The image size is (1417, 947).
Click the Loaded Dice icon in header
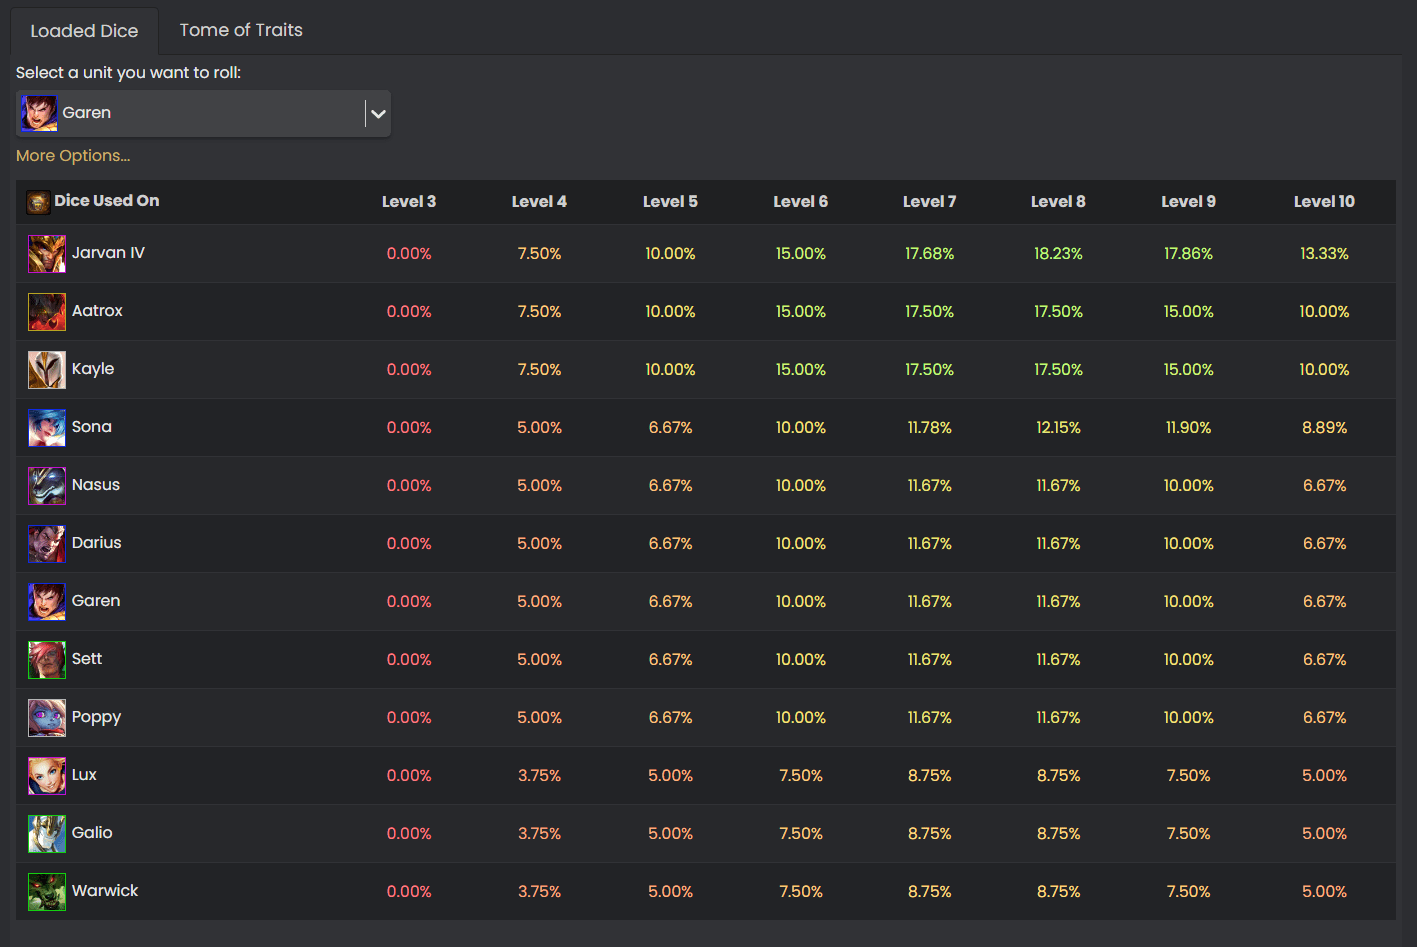tap(38, 202)
